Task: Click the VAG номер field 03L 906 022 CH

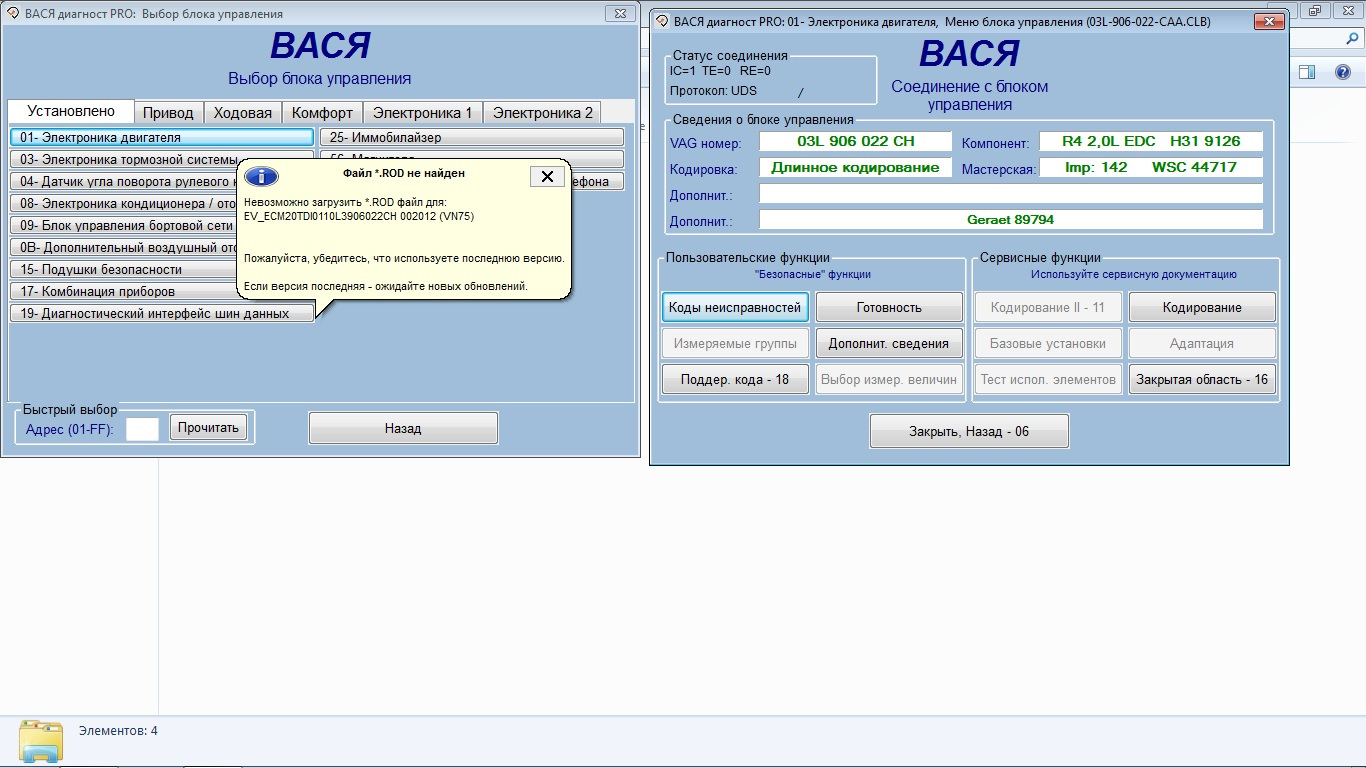Action: (855, 141)
